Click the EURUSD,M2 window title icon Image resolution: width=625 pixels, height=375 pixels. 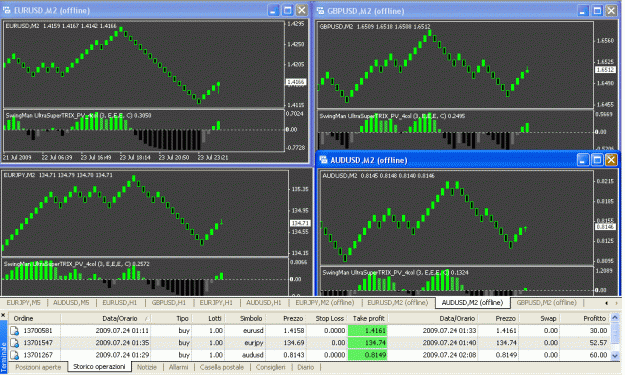coord(7,10)
